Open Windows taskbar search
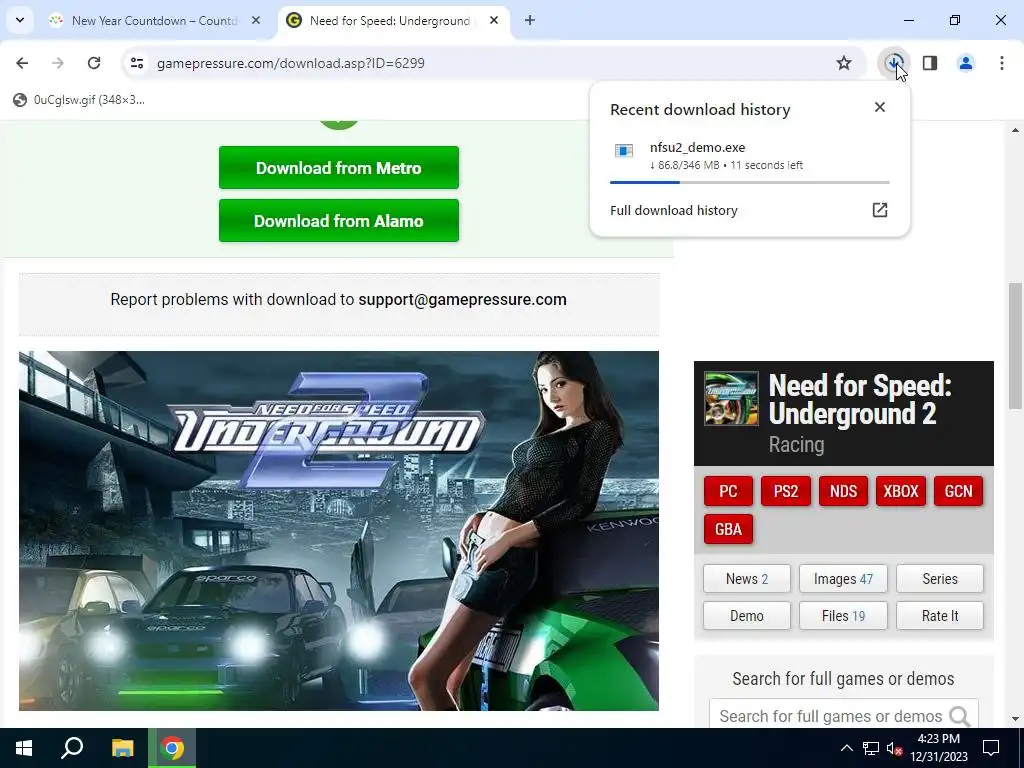 (x=72, y=748)
